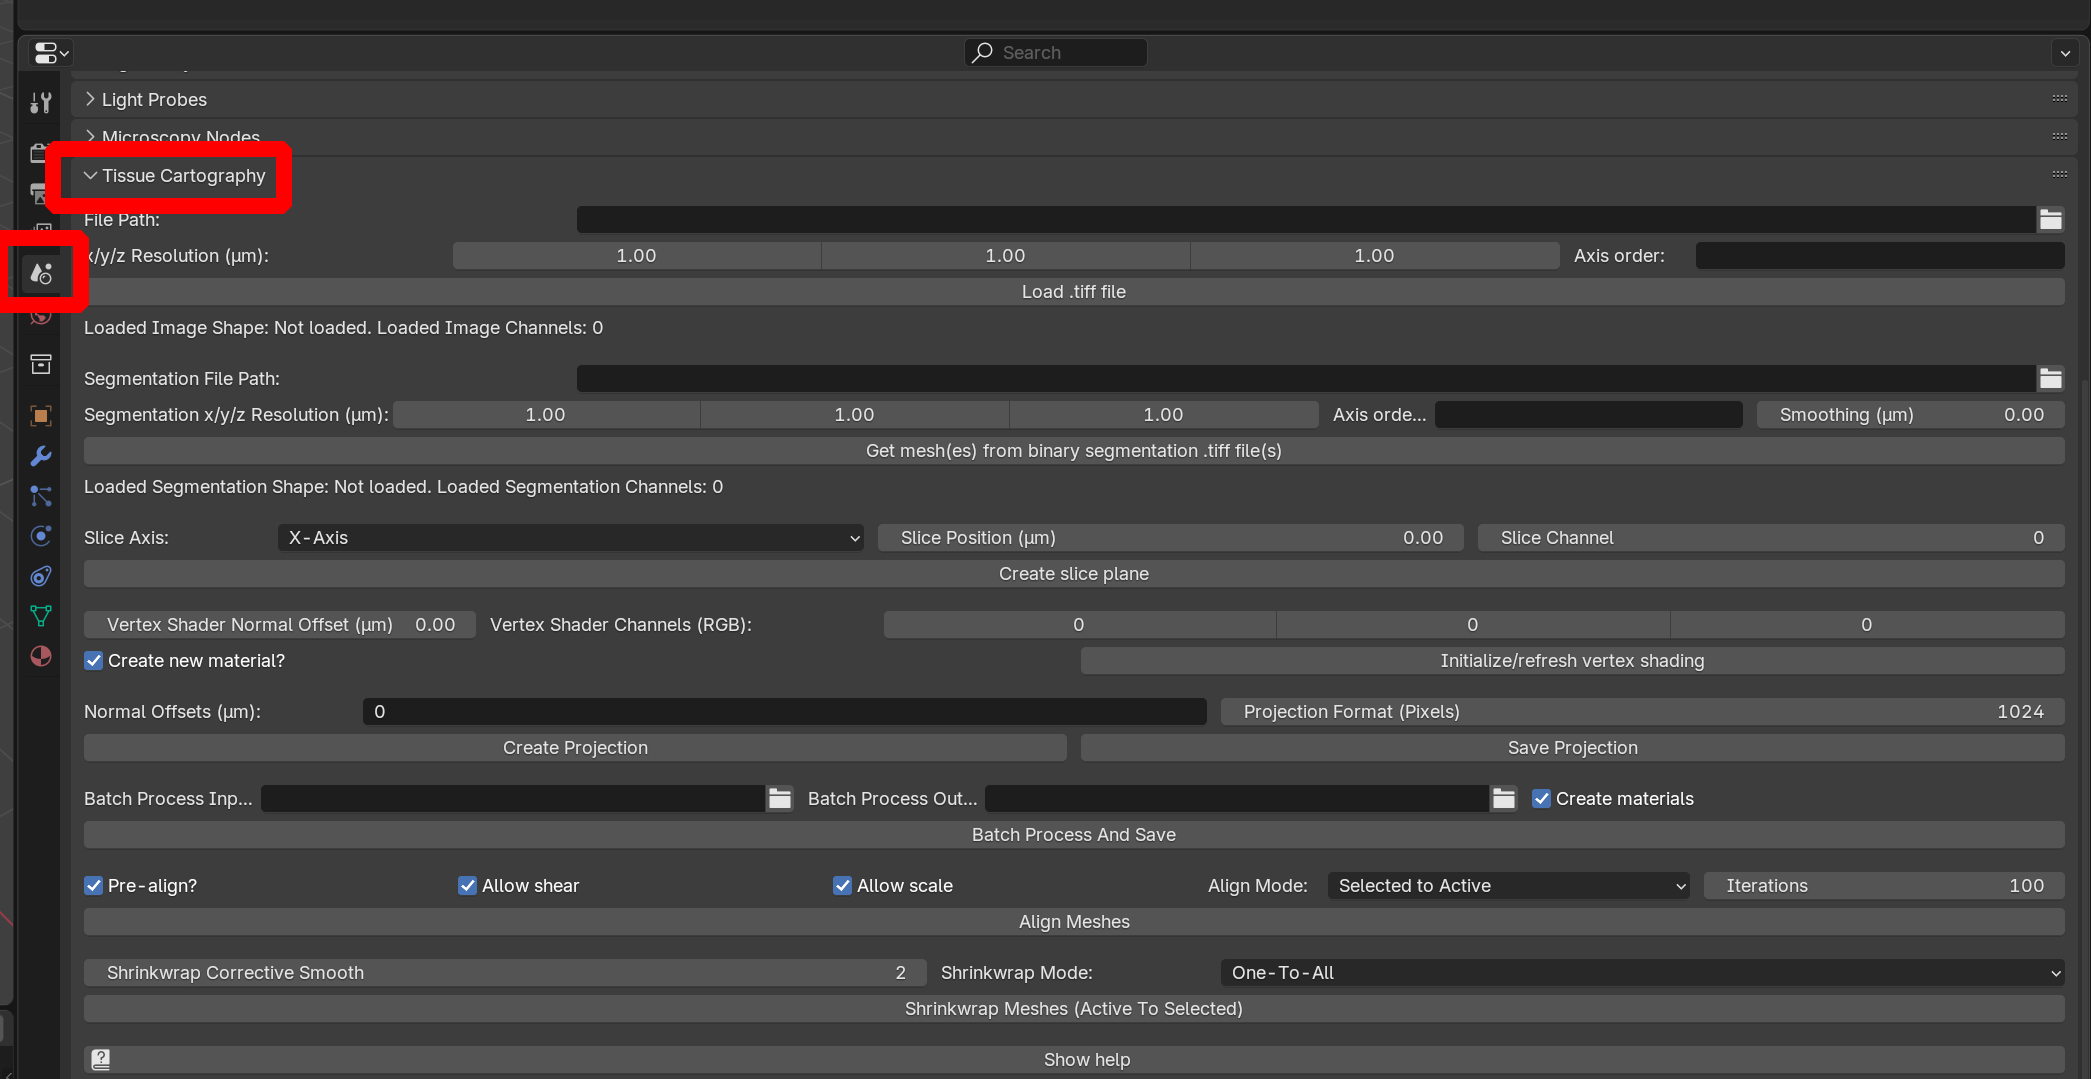Click Align Meshes button
This screenshot has height=1079, width=2091.
click(1074, 922)
